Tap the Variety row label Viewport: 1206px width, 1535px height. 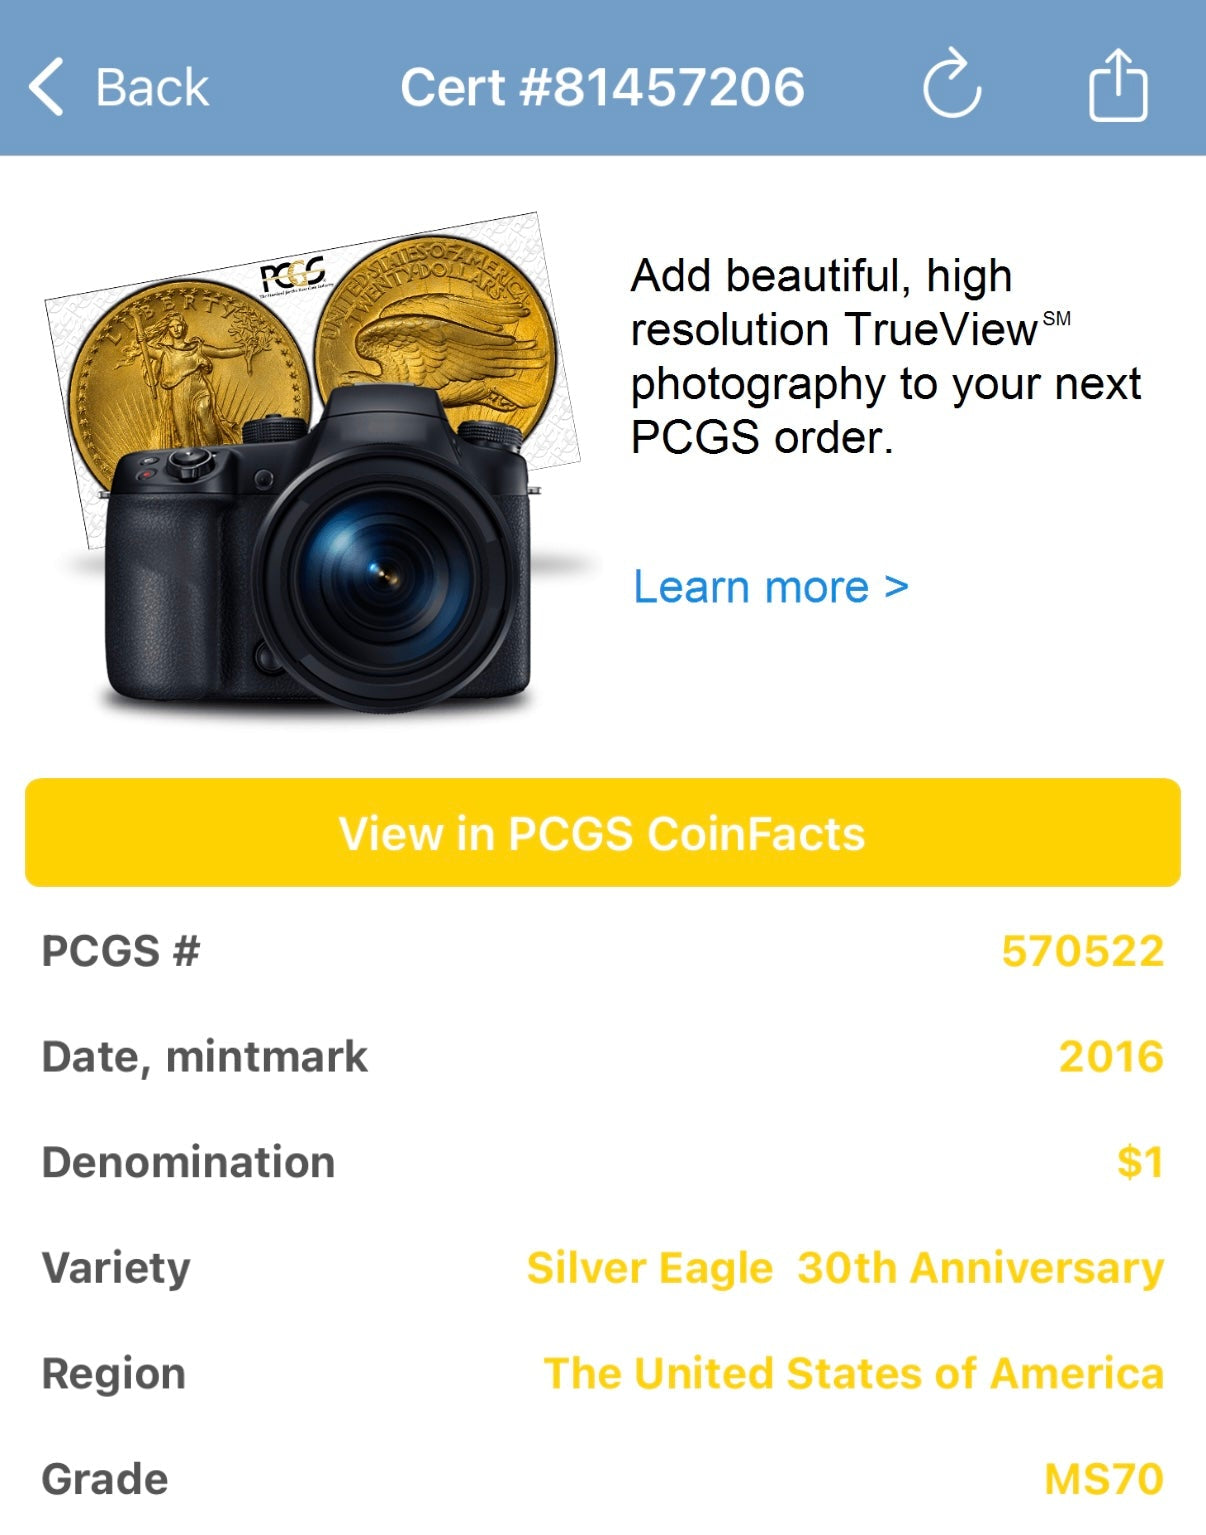pos(116,1268)
